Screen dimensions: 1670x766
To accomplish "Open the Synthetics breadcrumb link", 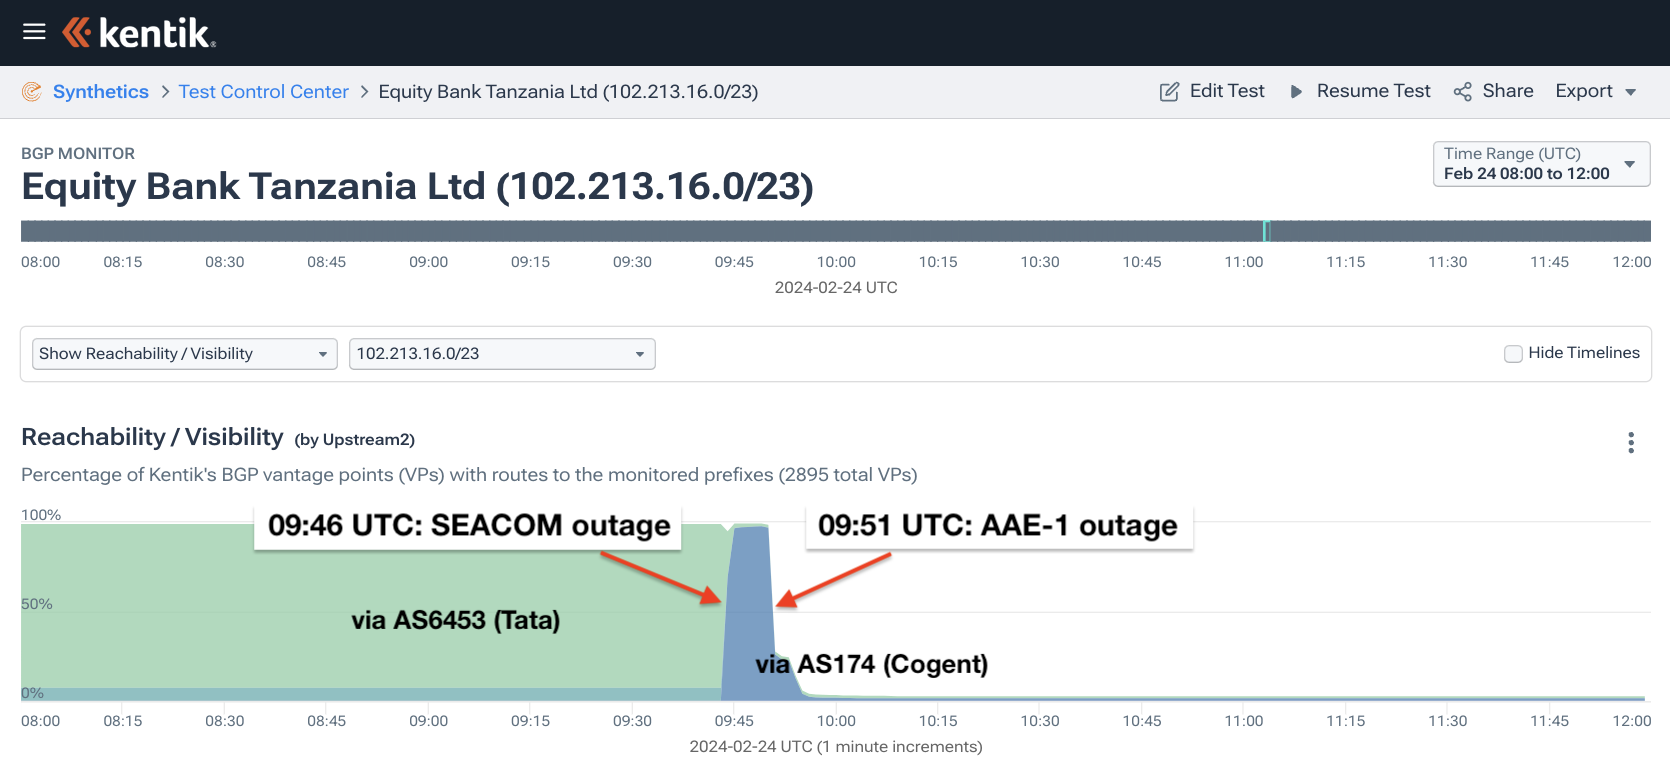I will (100, 92).
